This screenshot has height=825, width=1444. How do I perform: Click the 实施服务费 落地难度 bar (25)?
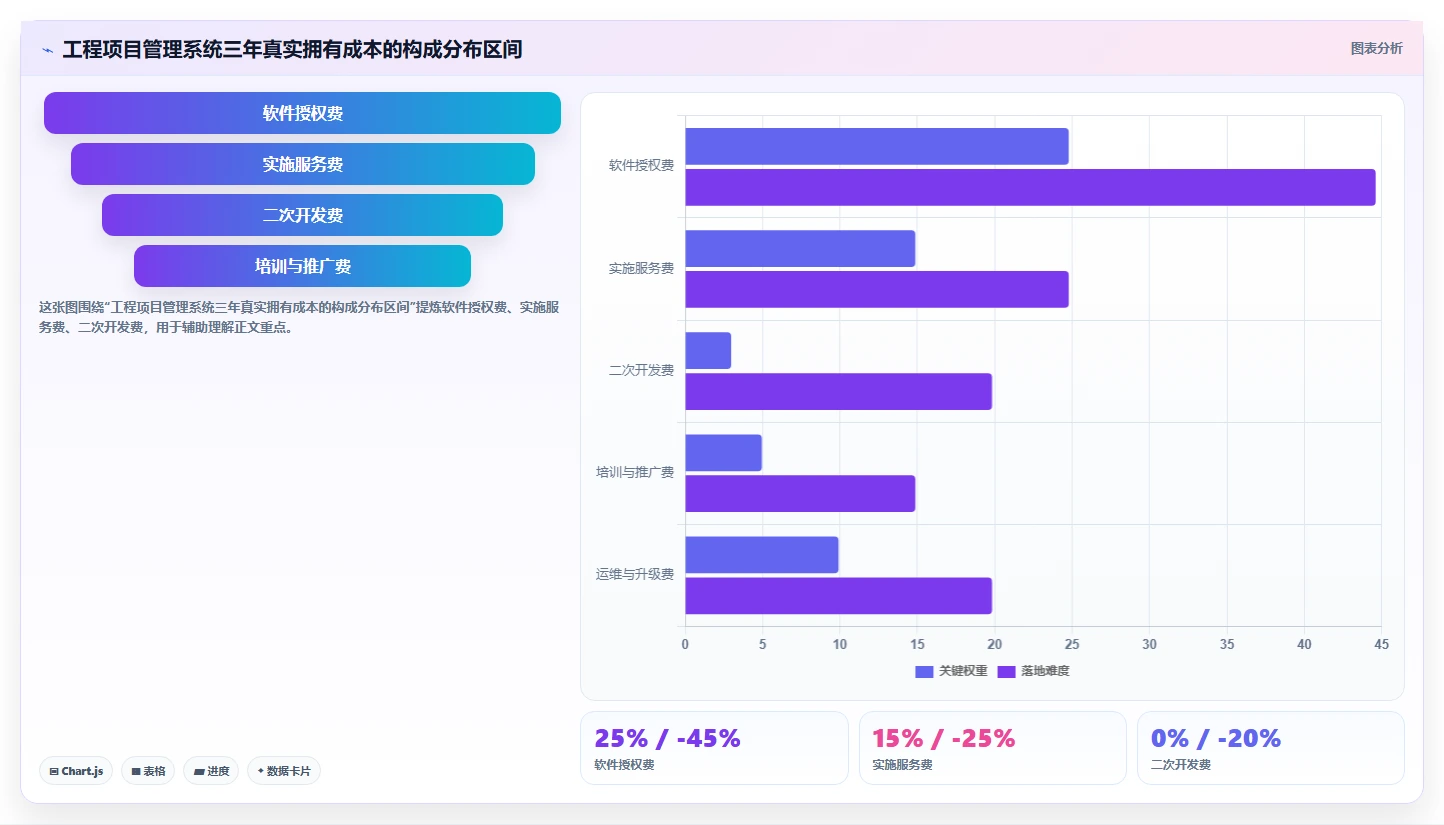[877, 289]
